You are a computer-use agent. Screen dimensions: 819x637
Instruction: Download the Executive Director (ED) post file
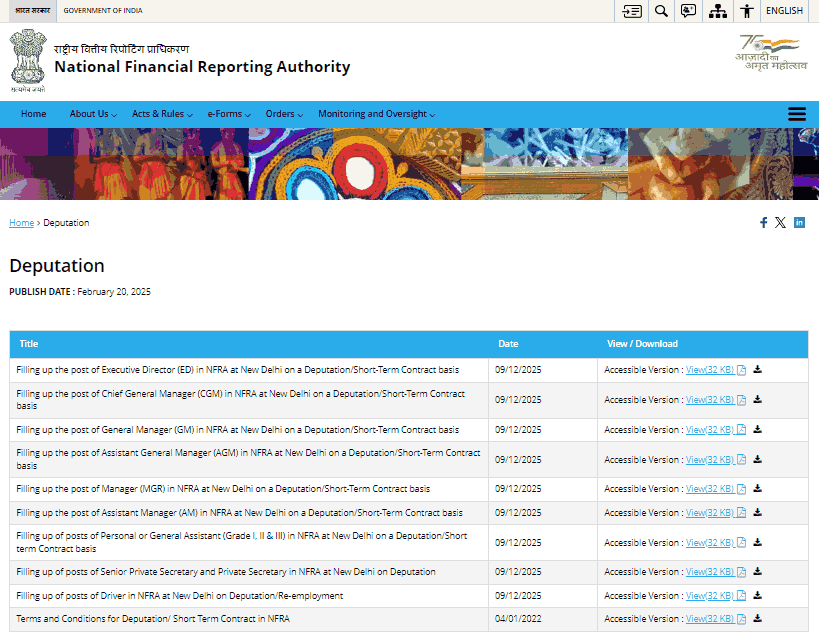pyautogui.click(x=757, y=370)
